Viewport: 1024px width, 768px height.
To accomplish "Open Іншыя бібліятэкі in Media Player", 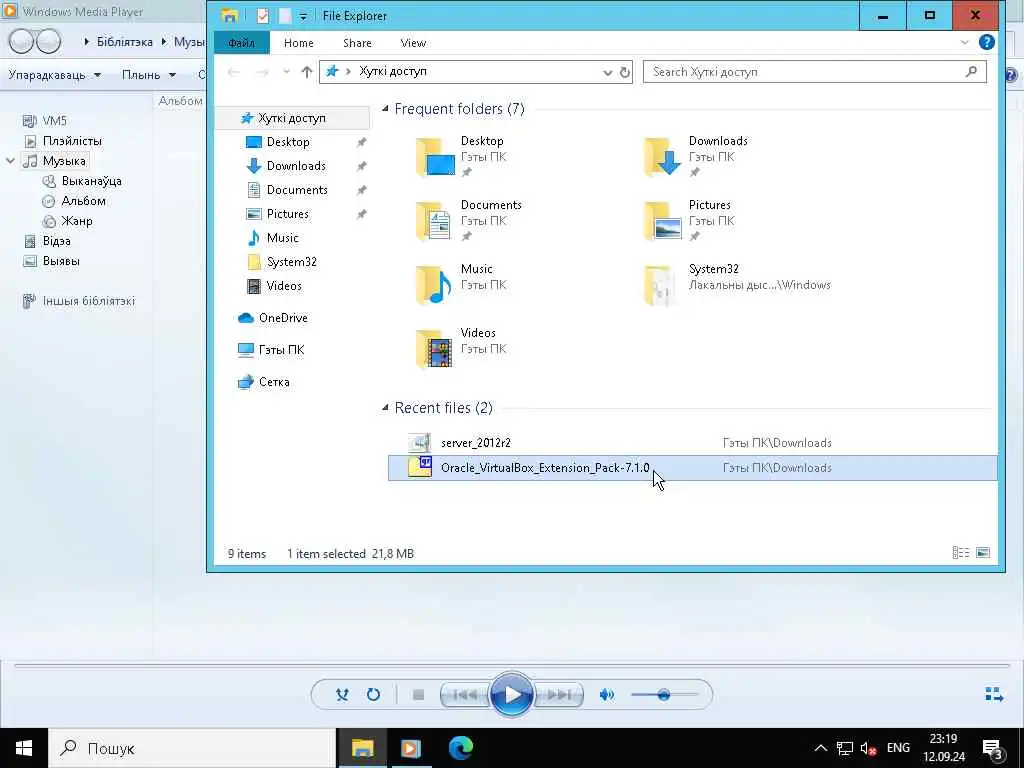I will (89, 301).
